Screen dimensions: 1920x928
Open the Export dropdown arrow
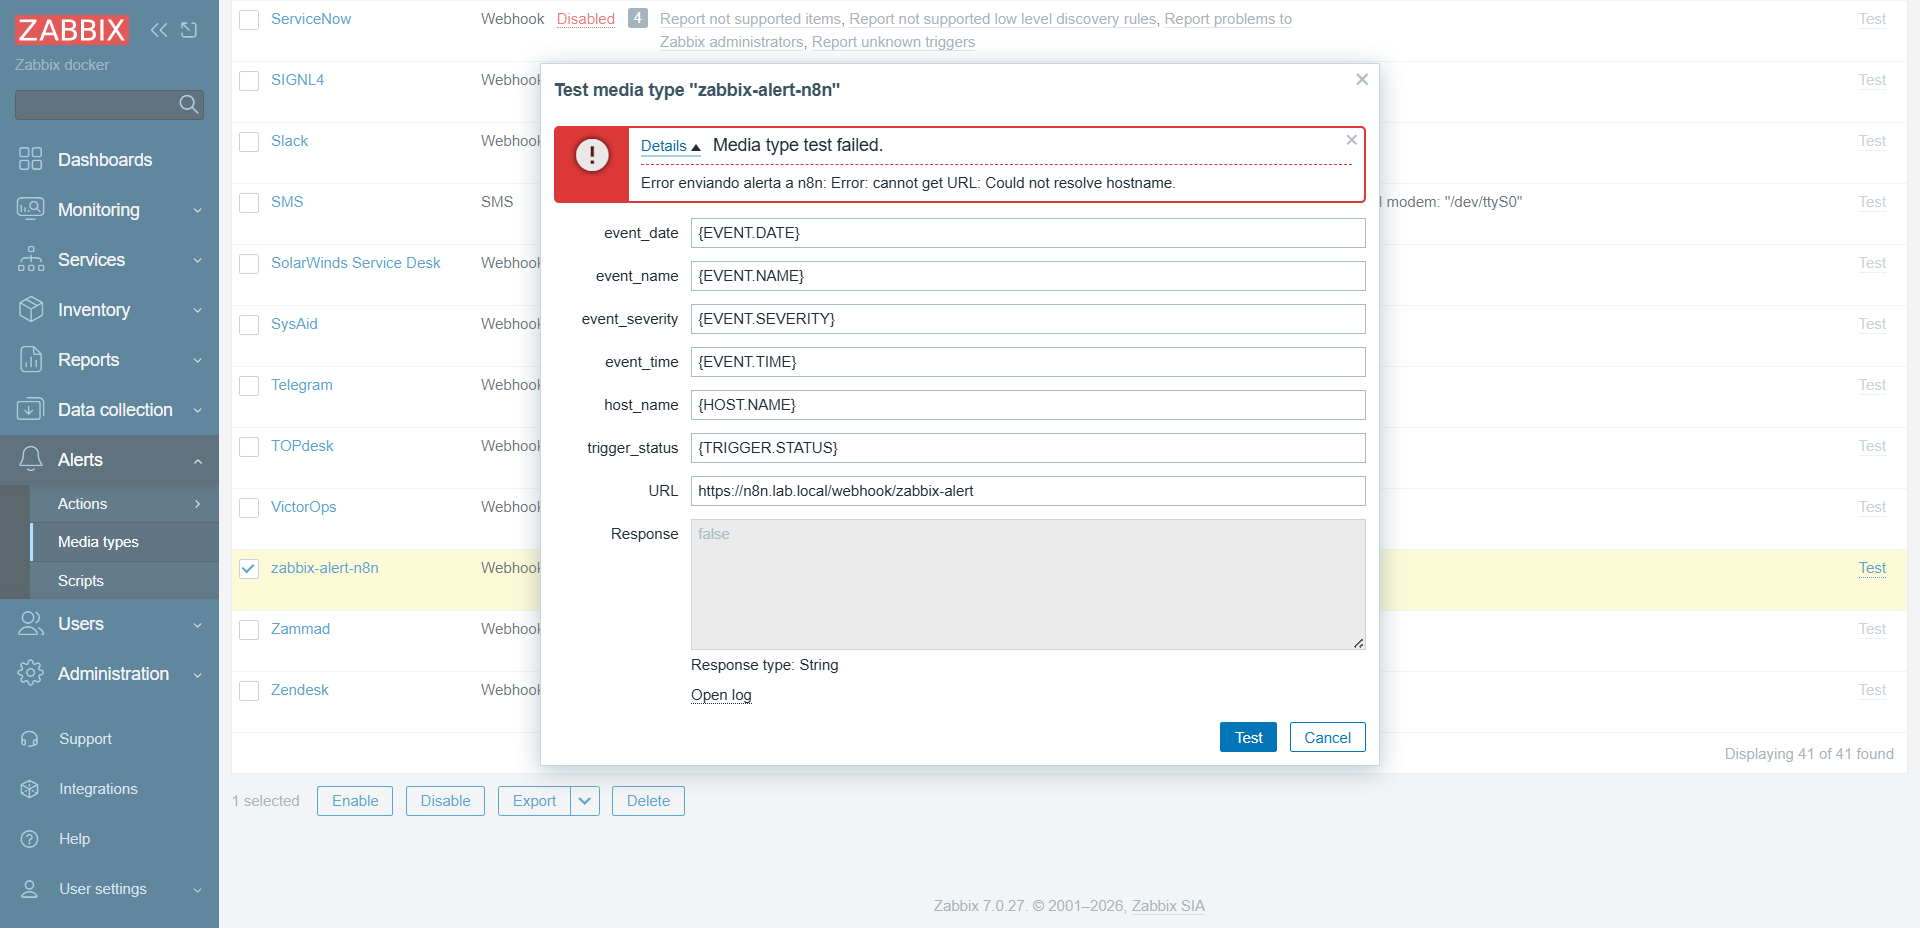tap(585, 801)
